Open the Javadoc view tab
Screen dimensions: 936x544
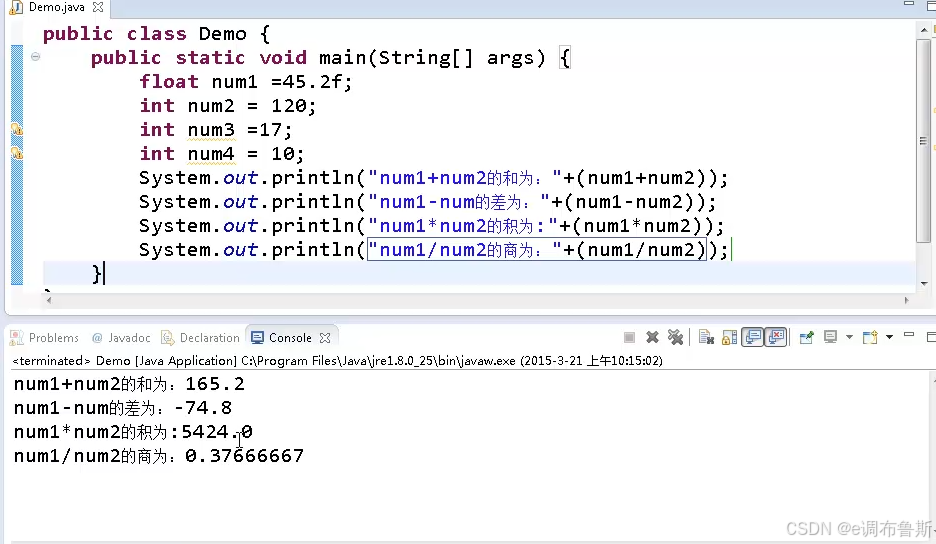pyautogui.click(x=121, y=338)
